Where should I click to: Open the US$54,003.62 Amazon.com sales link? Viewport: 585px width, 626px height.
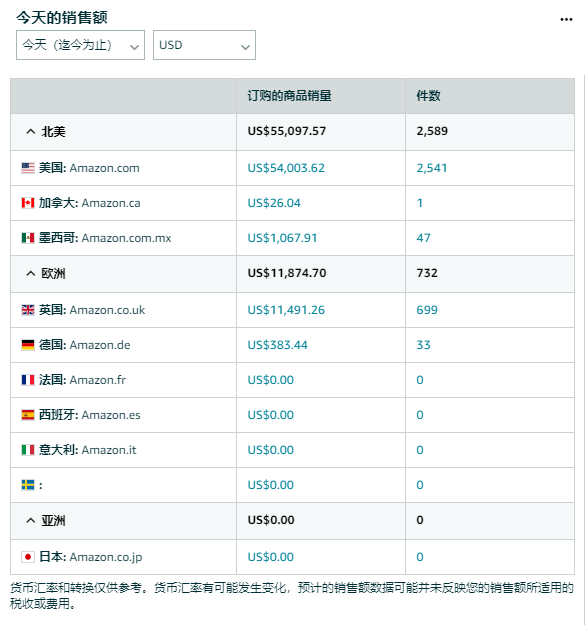click(286, 168)
